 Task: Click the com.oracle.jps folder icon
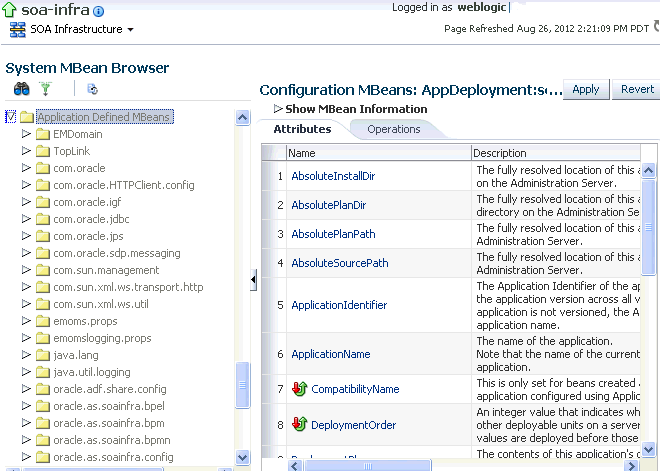(x=43, y=236)
